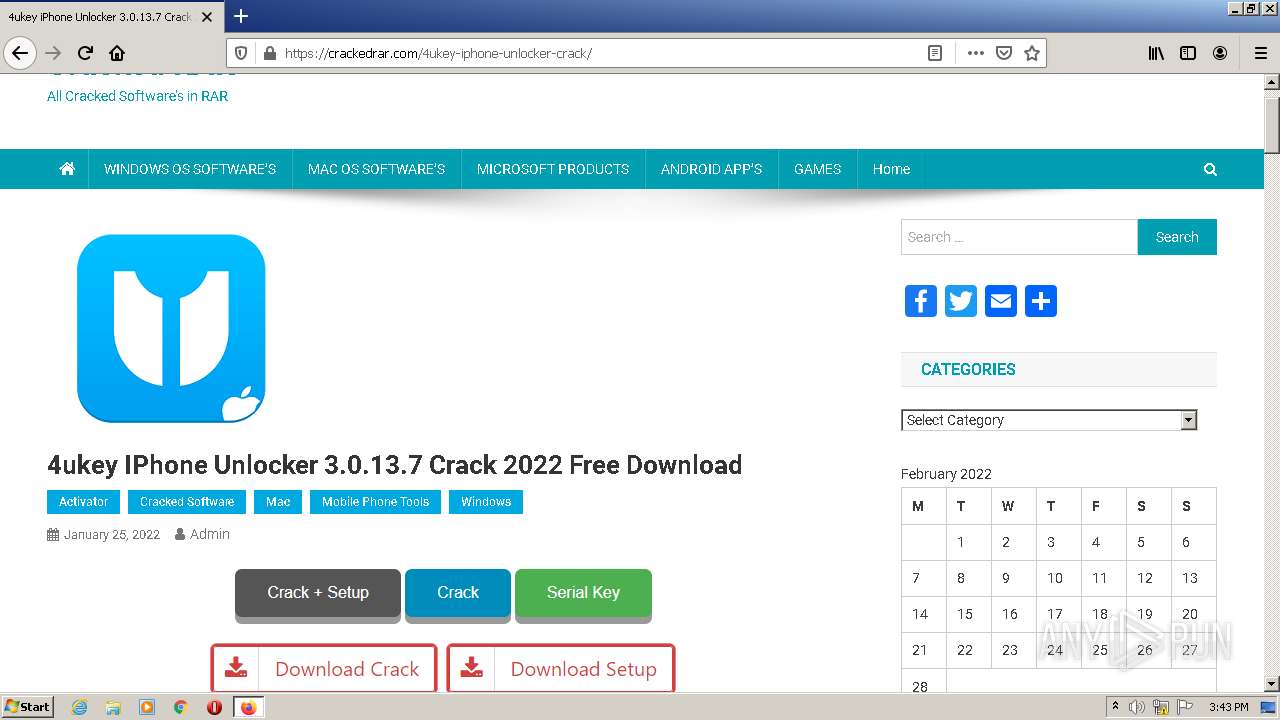Click Firefox icon in the taskbar
Image resolution: width=1280 pixels, height=720 pixels.
(x=248, y=707)
